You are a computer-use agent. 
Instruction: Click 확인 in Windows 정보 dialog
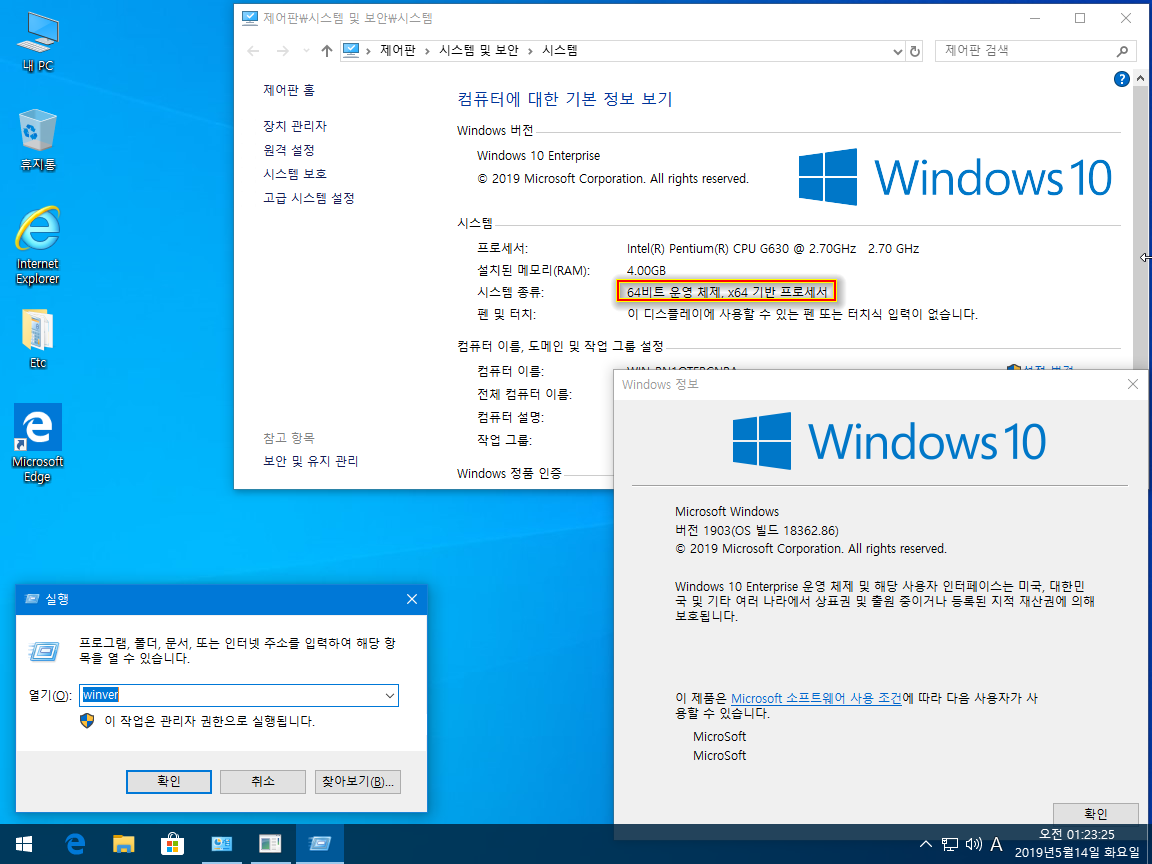(x=1095, y=813)
